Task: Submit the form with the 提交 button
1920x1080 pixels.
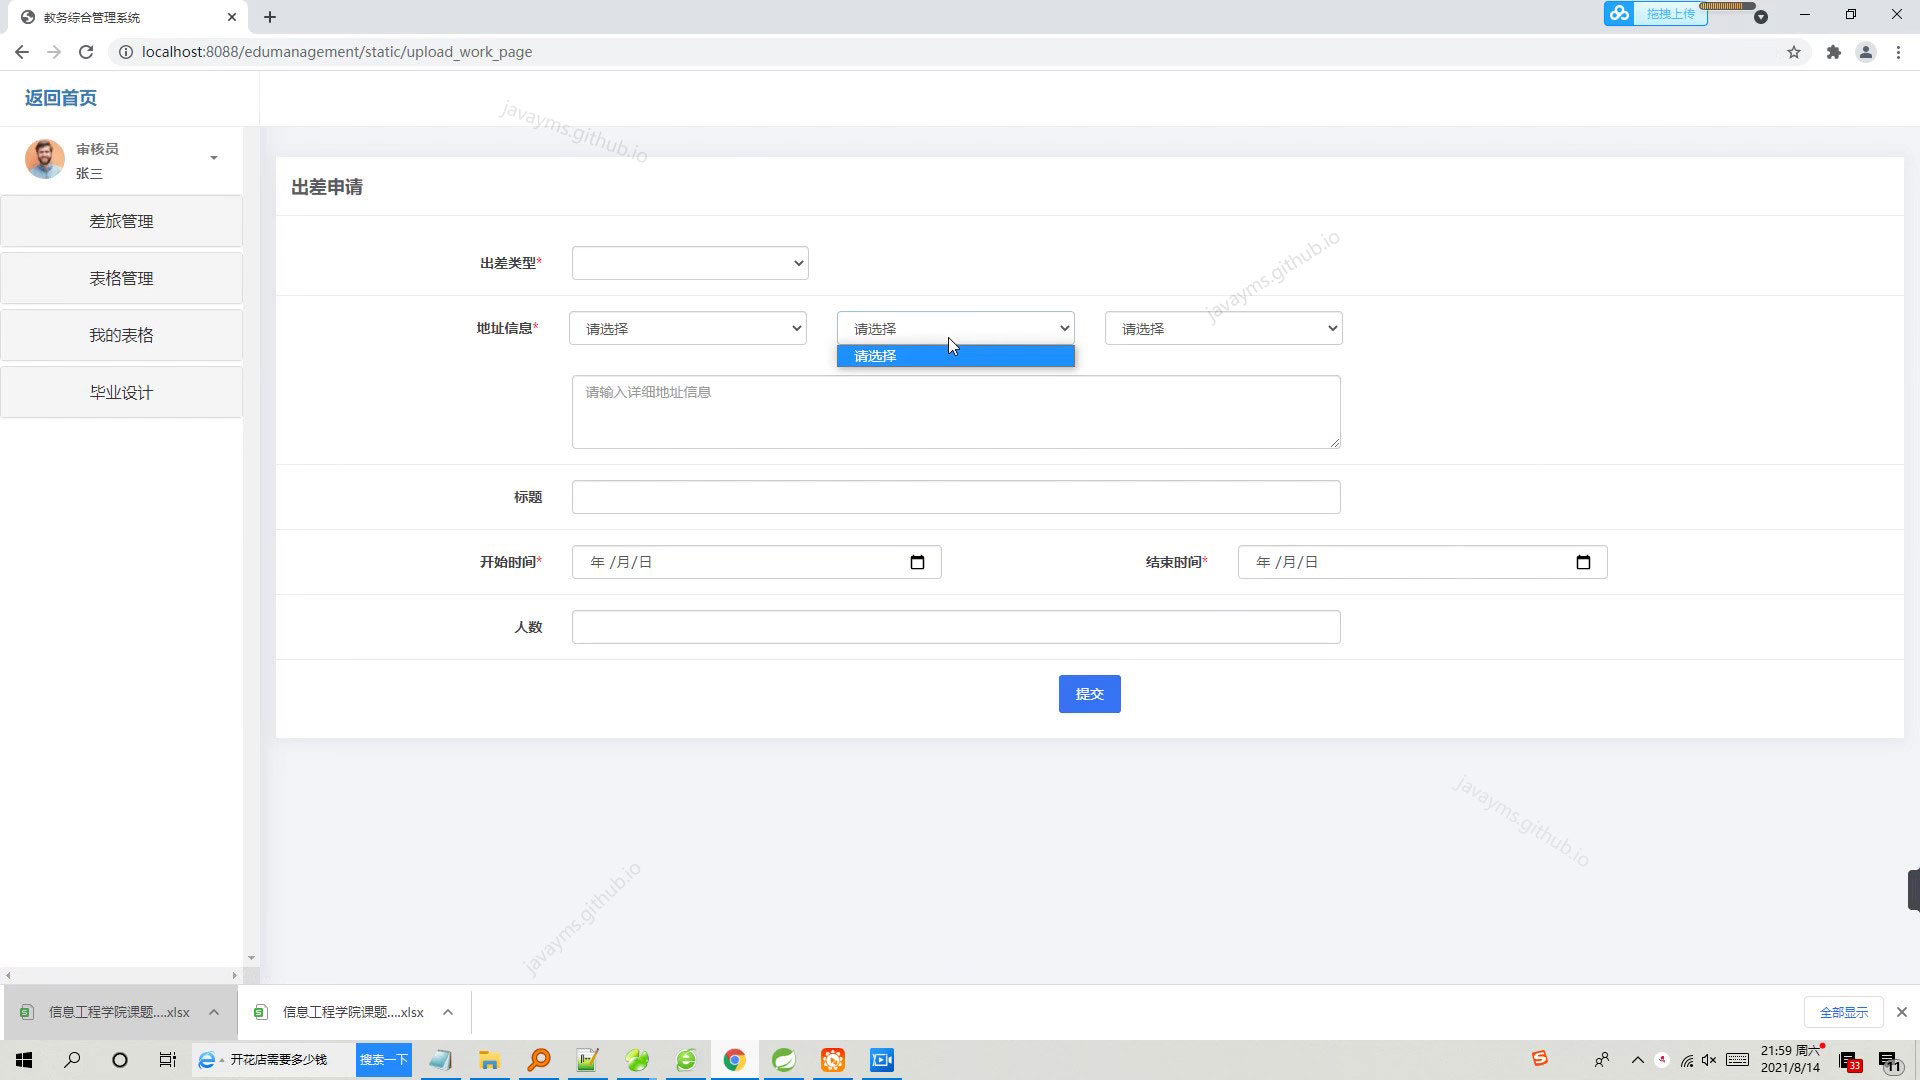Action: [x=1089, y=693]
